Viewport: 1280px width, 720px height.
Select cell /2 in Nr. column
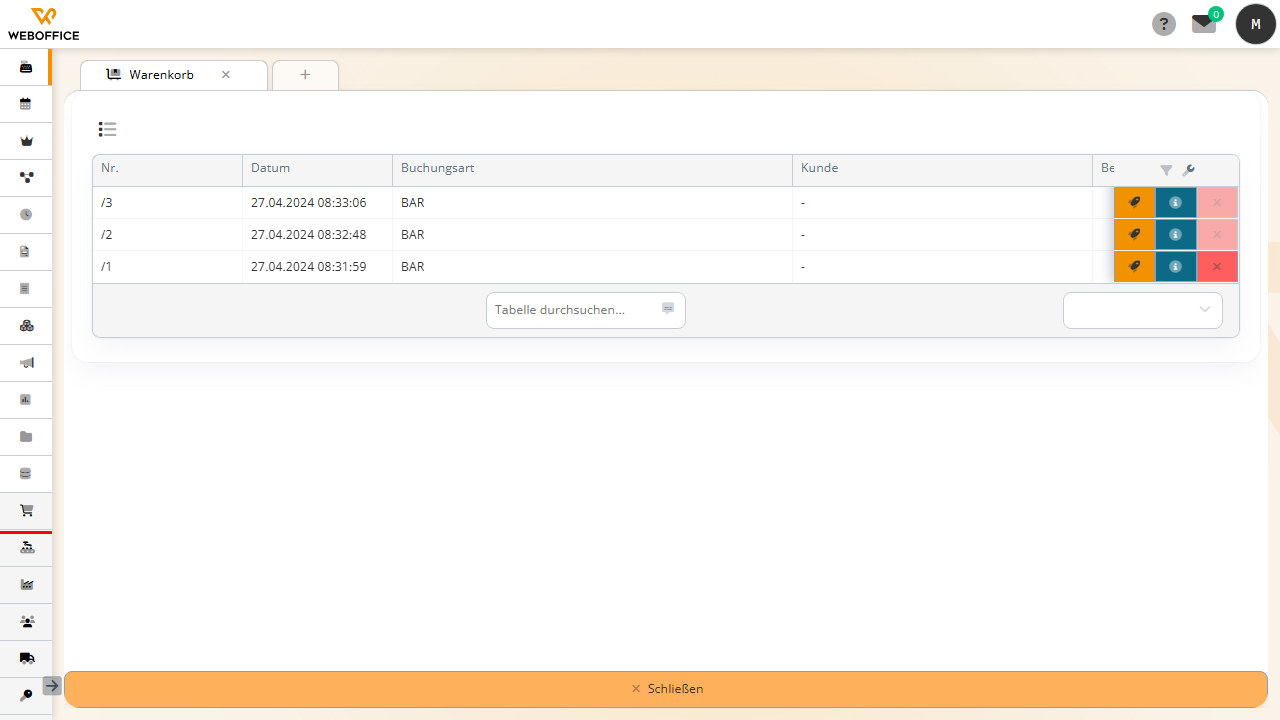point(167,234)
